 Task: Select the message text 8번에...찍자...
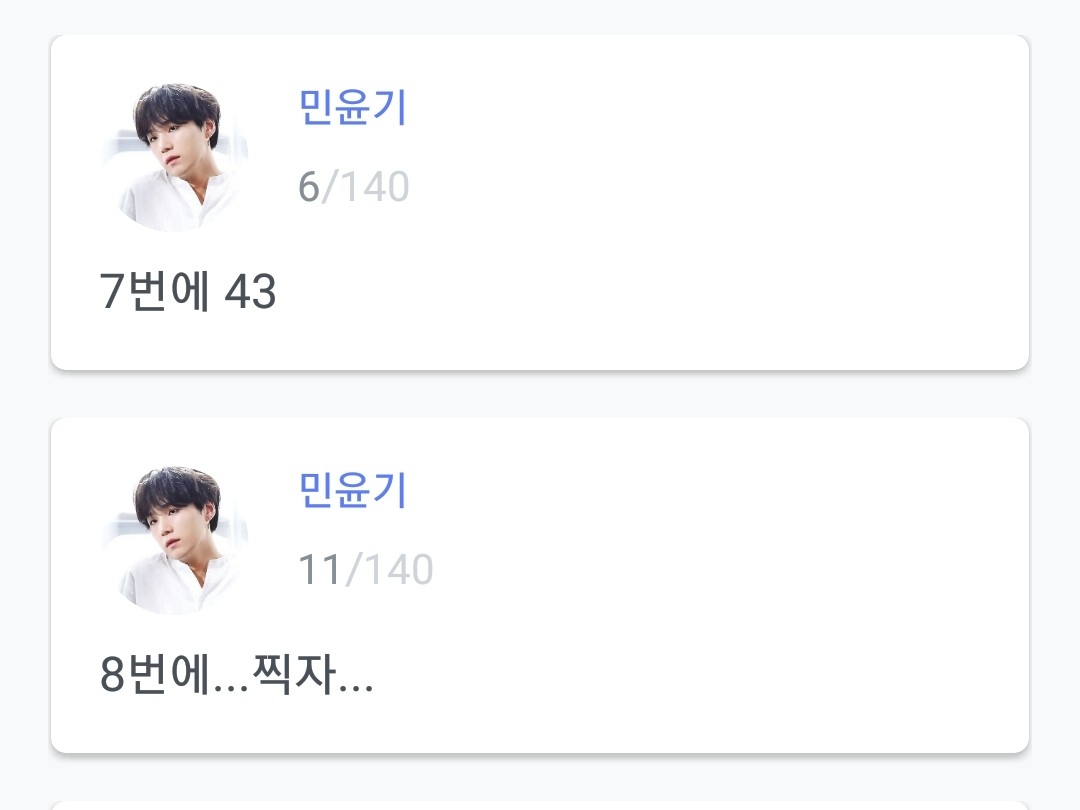(x=237, y=676)
